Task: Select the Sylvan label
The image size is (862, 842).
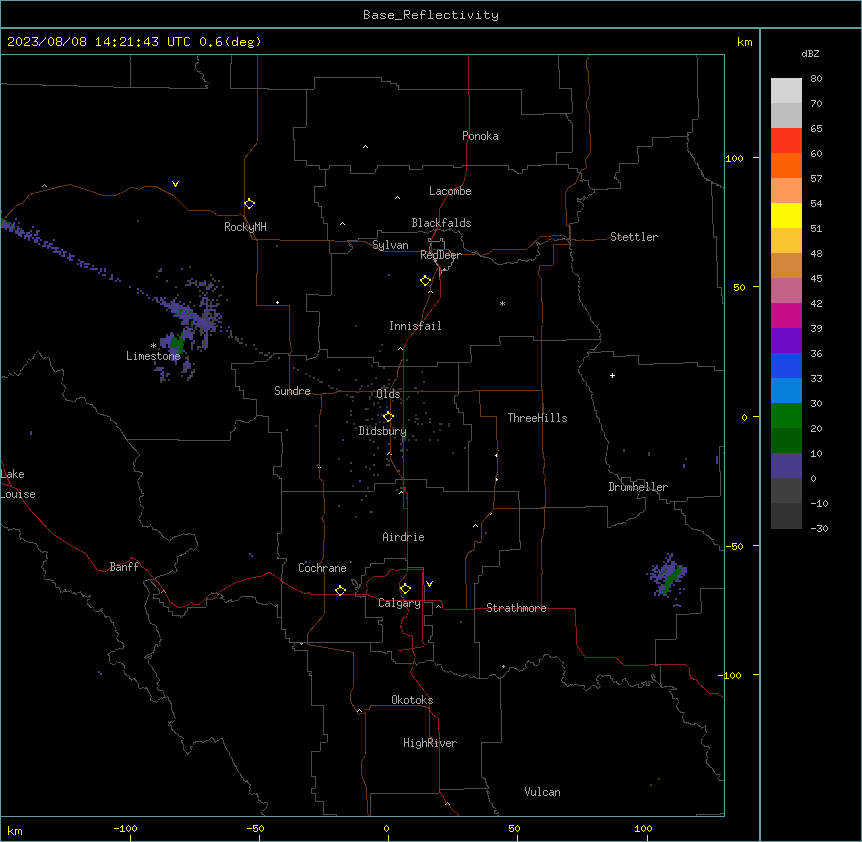Action: point(390,245)
